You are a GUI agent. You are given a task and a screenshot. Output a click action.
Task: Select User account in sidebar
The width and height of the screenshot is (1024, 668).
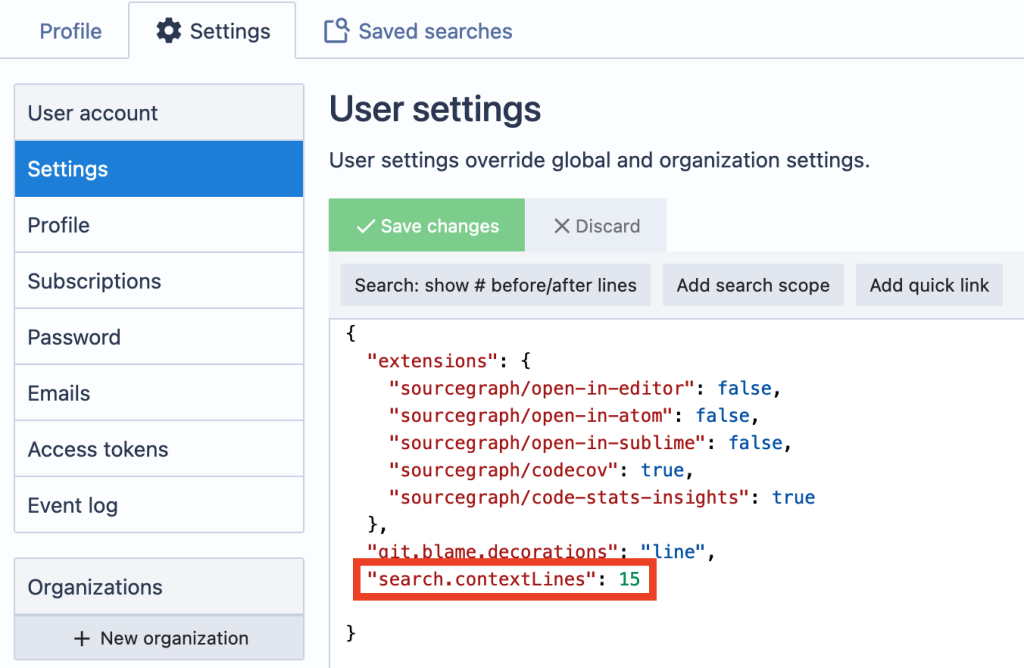(158, 113)
